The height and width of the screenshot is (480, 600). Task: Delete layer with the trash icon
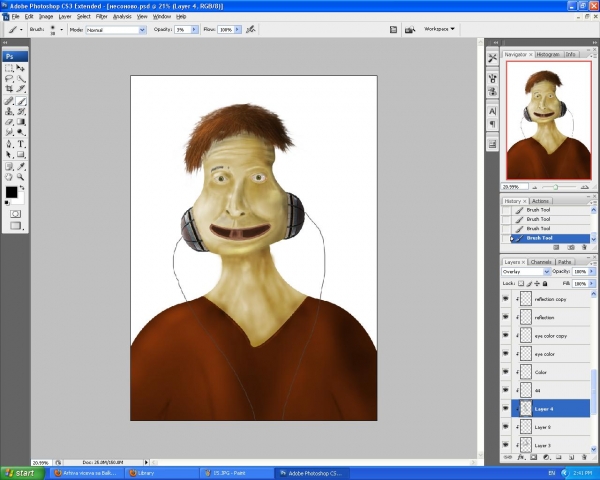click(x=584, y=457)
